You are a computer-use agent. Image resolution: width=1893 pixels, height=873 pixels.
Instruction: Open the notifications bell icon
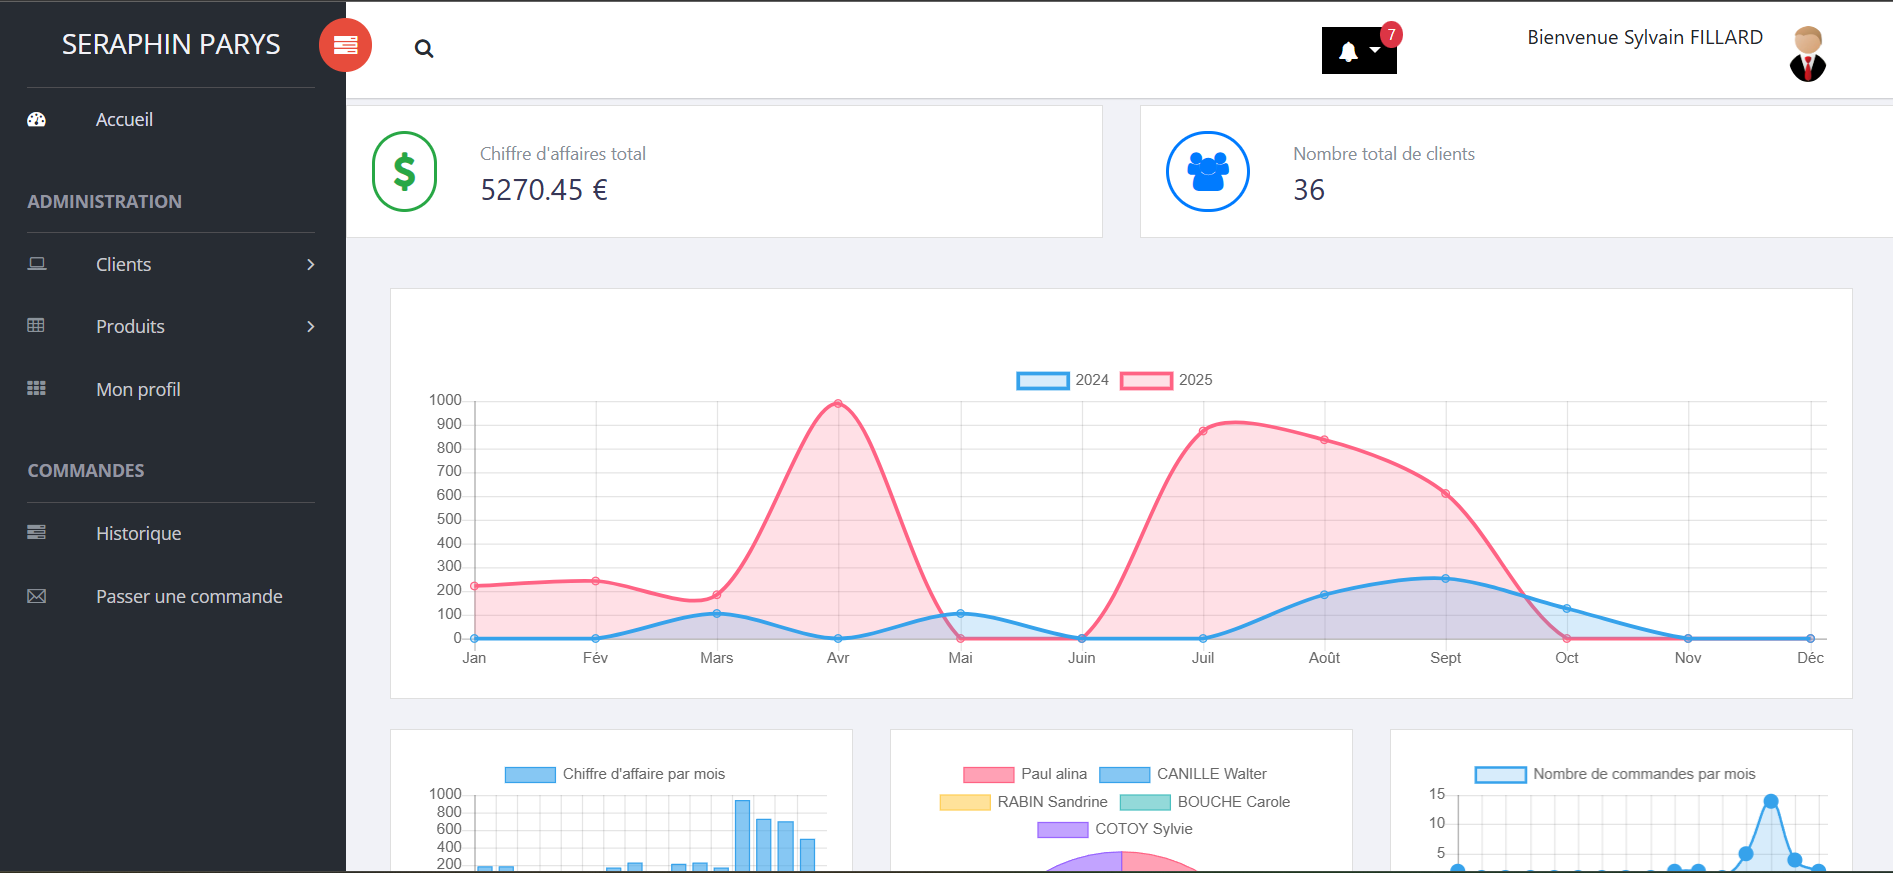click(1348, 52)
